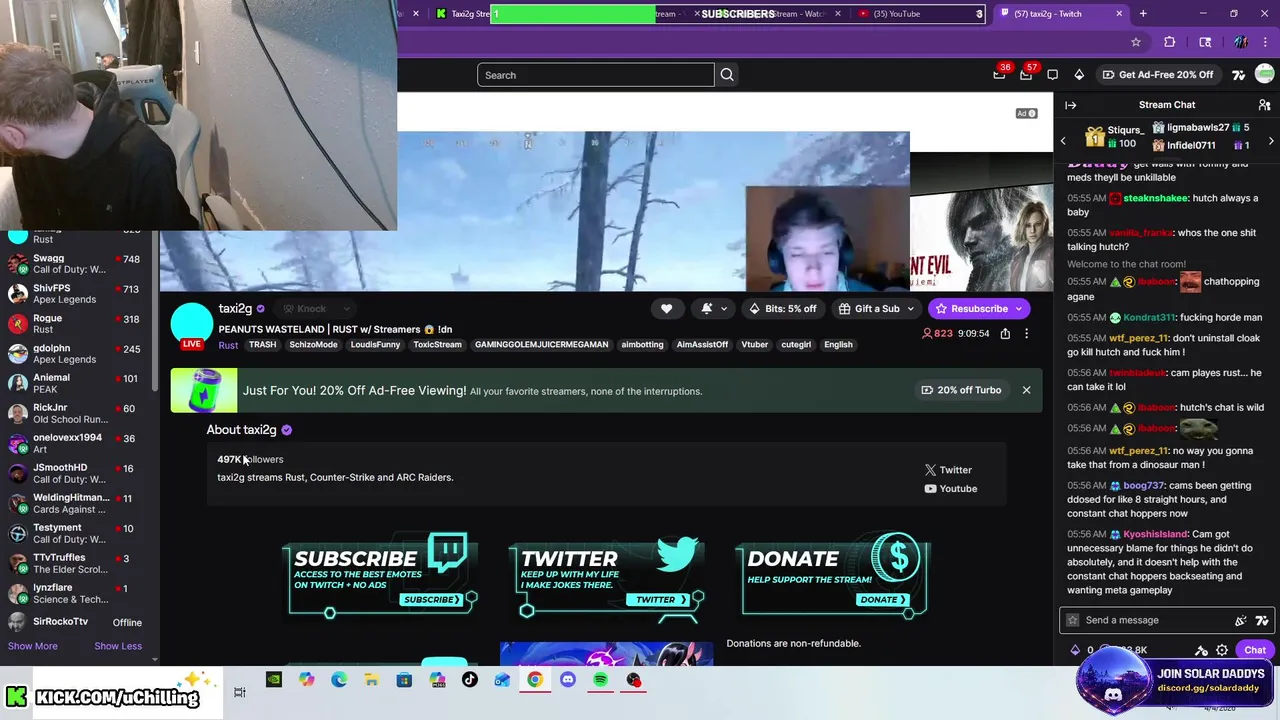Open Google Chrome from the taskbar
The width and height of the screenshot is (1280, 720).
click(535, 680)
